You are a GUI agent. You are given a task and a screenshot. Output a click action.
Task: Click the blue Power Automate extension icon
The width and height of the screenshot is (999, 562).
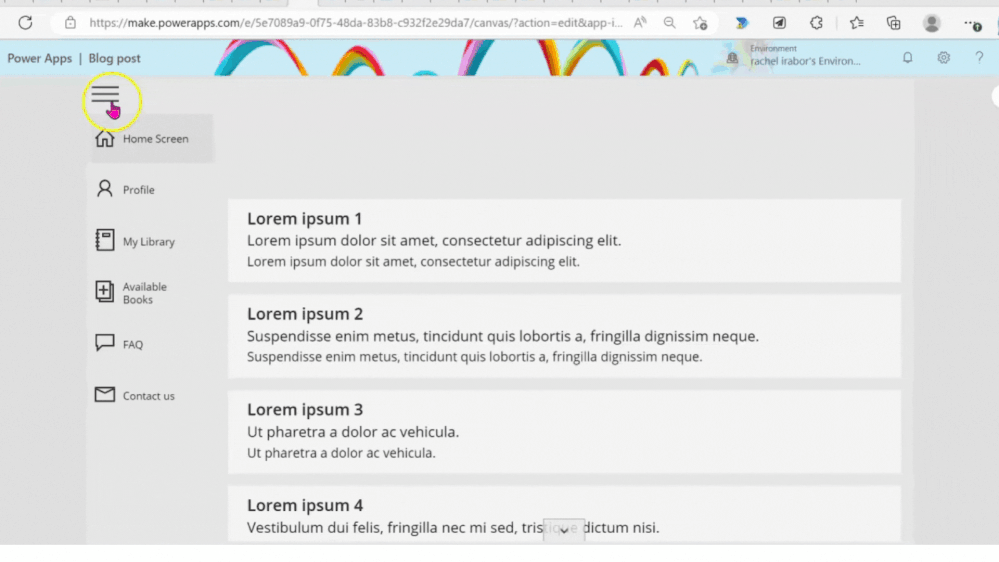click(x=742, y=23)
